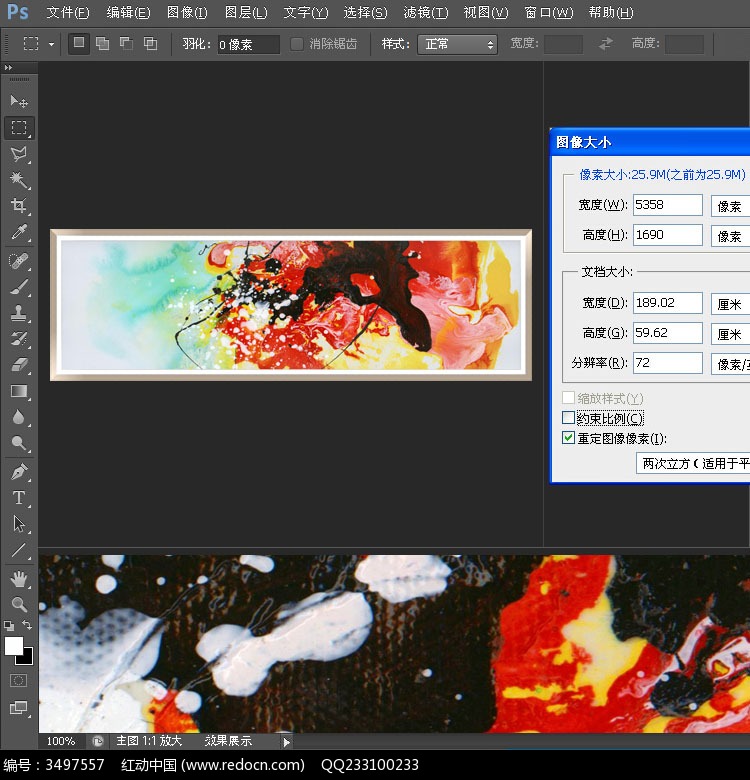The height and width of the screenshot is (780, 750).
Task: Select the Path Selection tool
Action: pyautogui.click(x=19, y=524)
